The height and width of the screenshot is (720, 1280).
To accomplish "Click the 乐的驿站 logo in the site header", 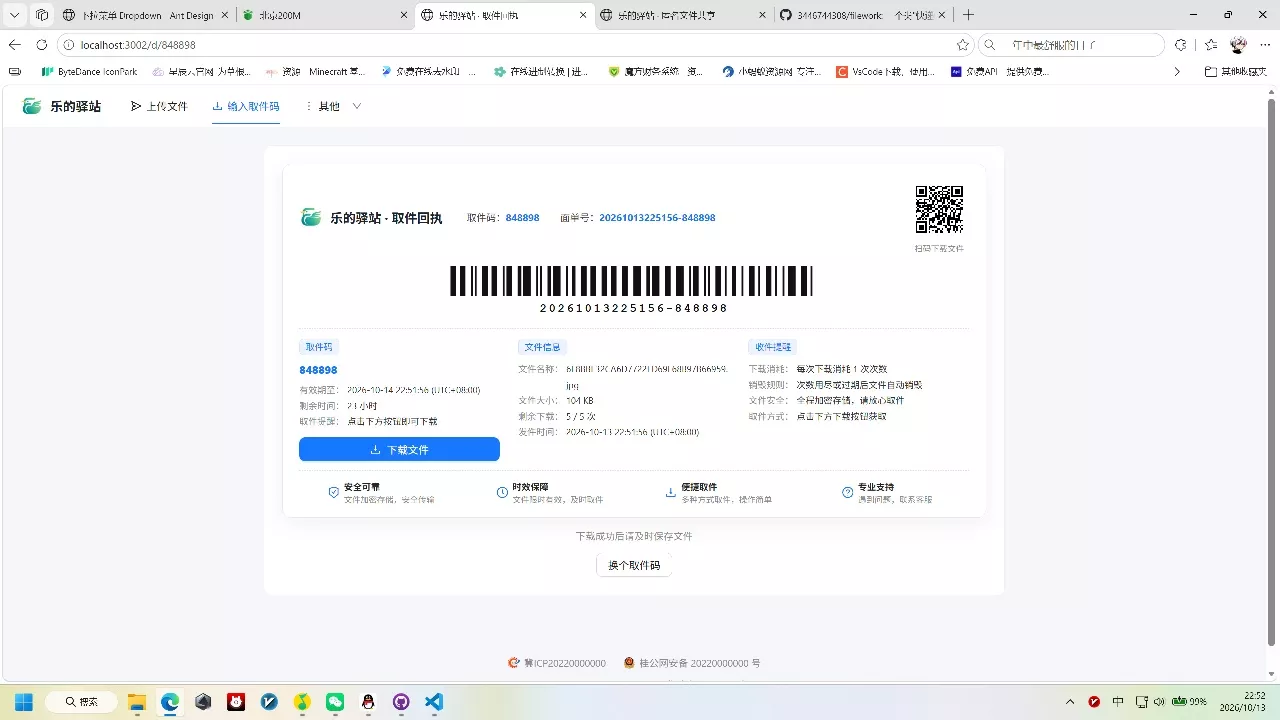I will (61, 106).
